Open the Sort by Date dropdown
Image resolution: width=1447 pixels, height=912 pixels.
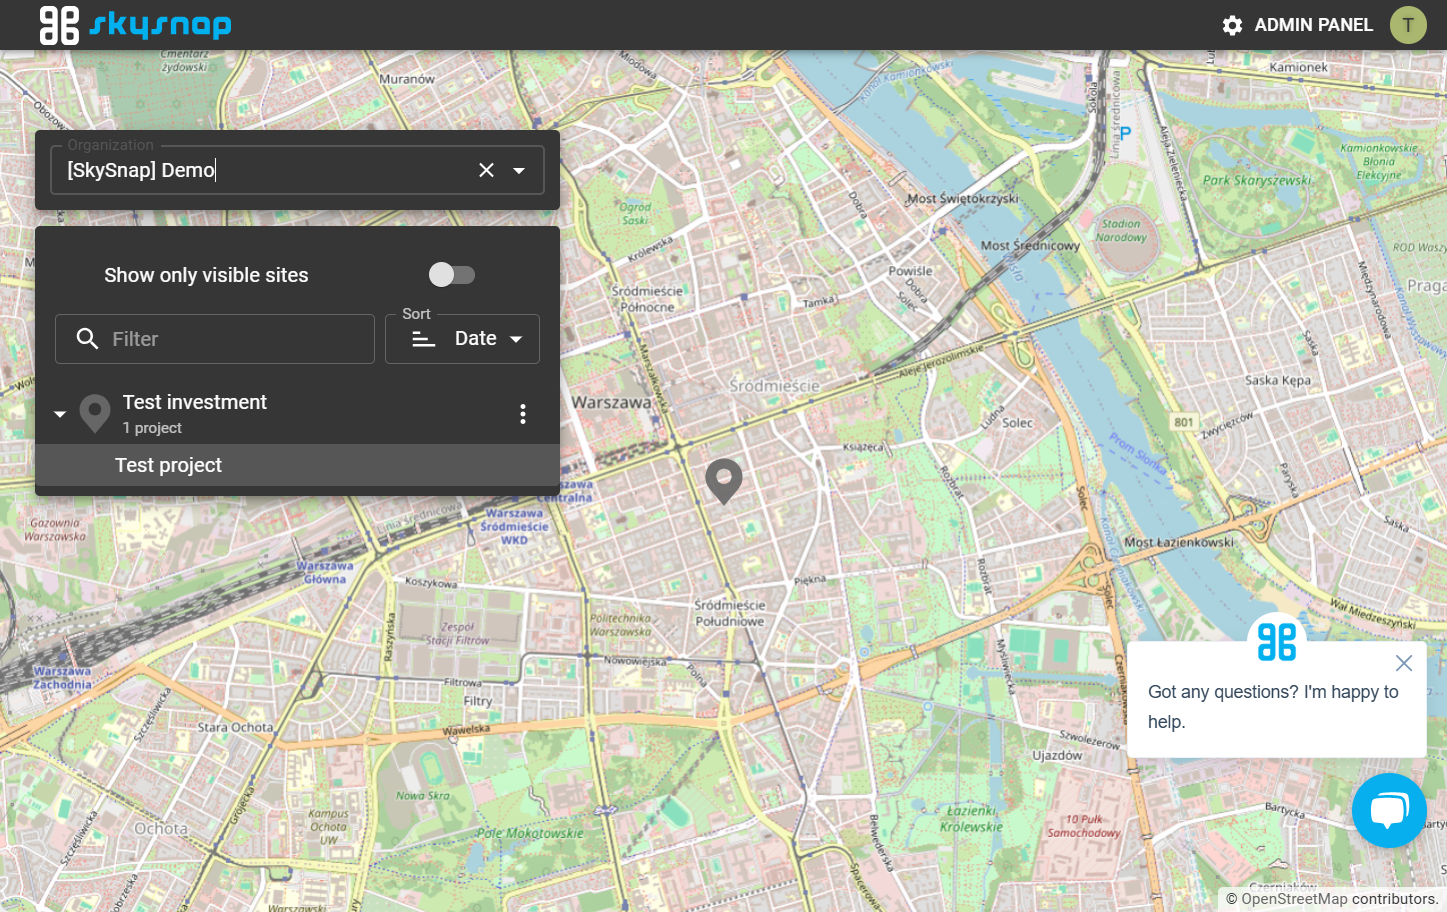[x=462, y=339]
